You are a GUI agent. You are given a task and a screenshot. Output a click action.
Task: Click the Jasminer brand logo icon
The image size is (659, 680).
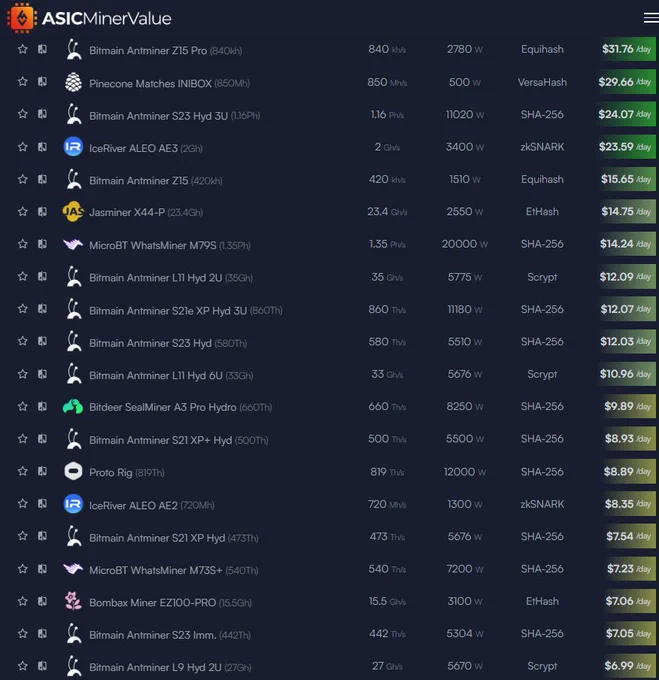click(x=73, y=212)
